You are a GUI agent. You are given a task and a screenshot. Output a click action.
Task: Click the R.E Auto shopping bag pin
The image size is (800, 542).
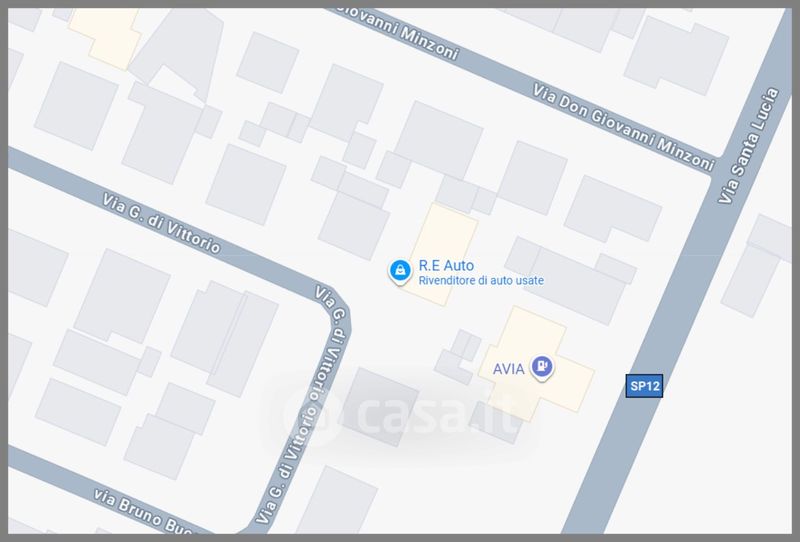(x=400, y=272)
